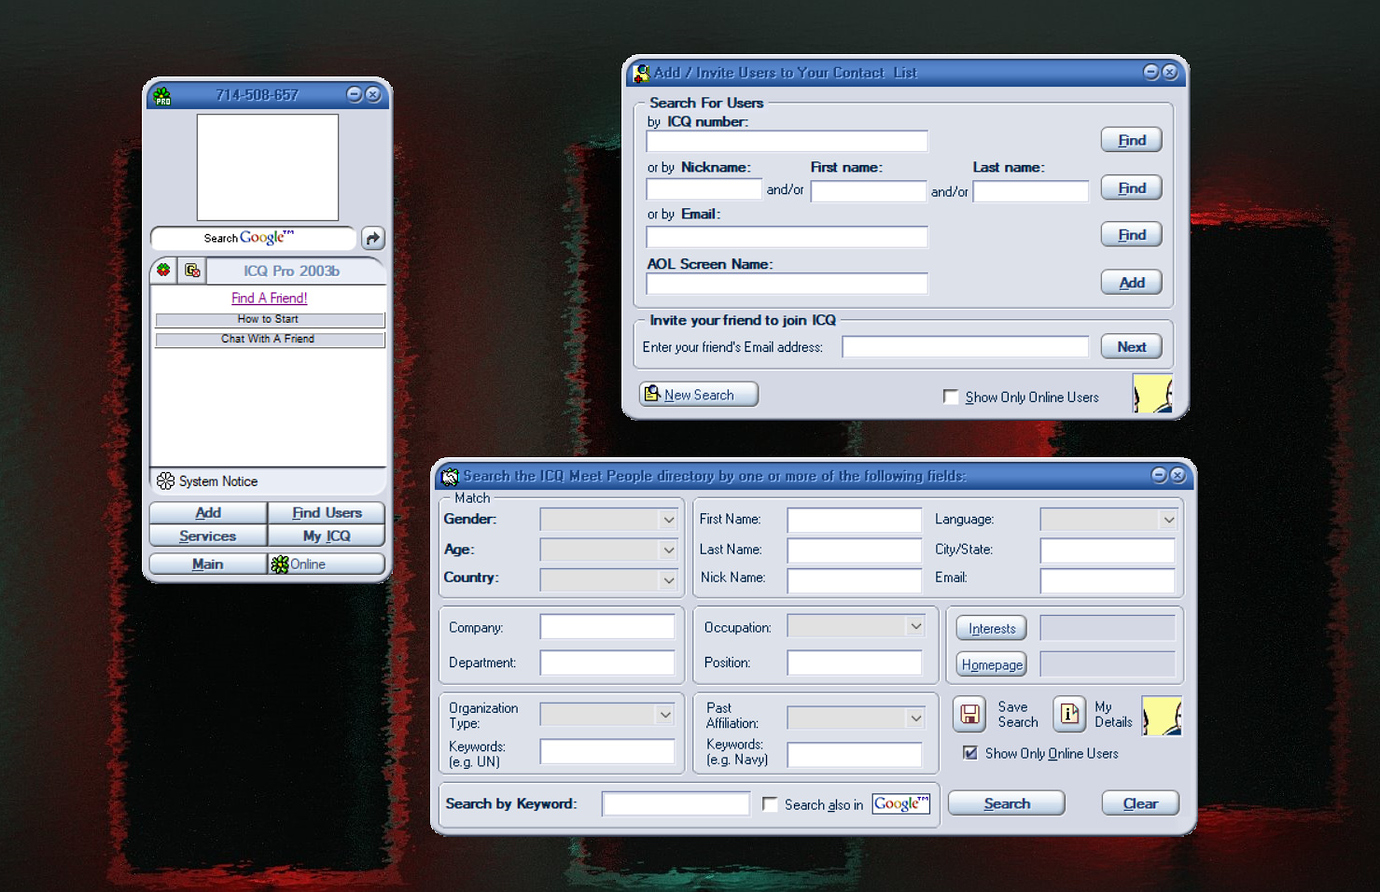1380x892 pixels.
Task: Click the Save Search floppy disk icon
Action: pos(969,713)
